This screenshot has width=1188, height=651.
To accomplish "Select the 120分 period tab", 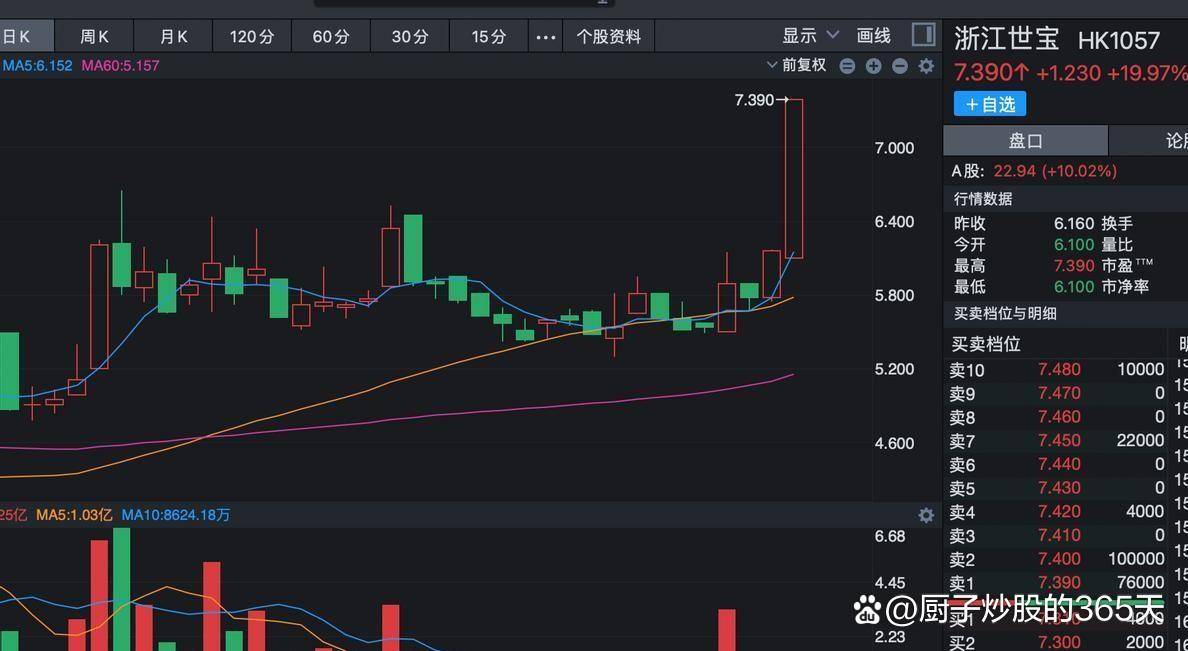I will point(251,37).
